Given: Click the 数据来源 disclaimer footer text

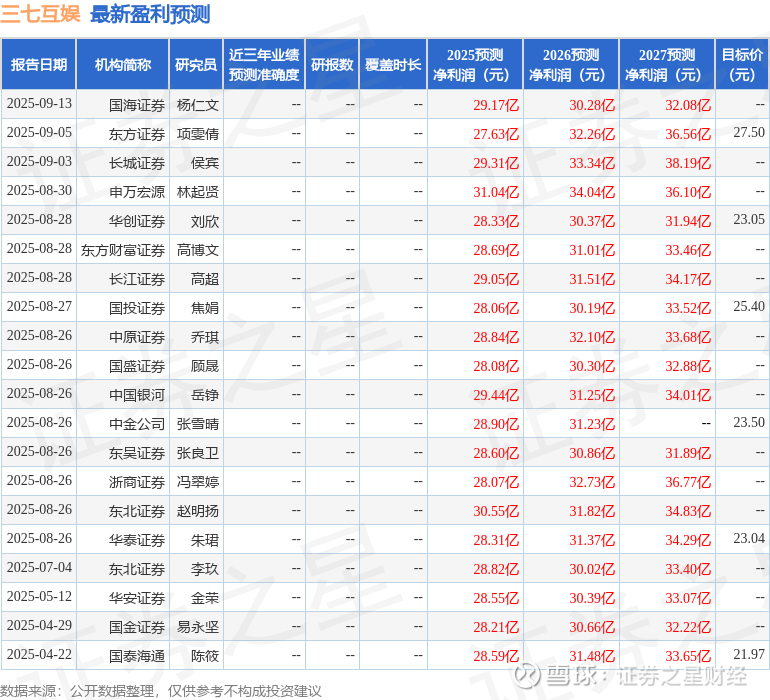Looking at the screenshot, I should (x=161, y=691).
